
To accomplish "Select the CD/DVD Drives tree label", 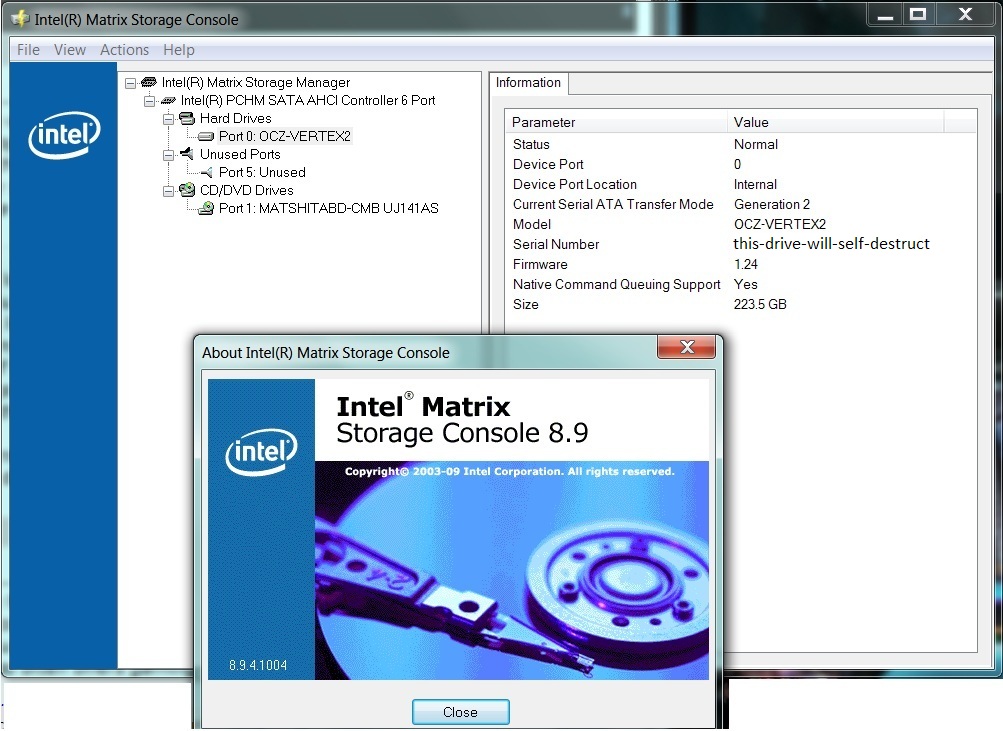I will tap(246, 190).
